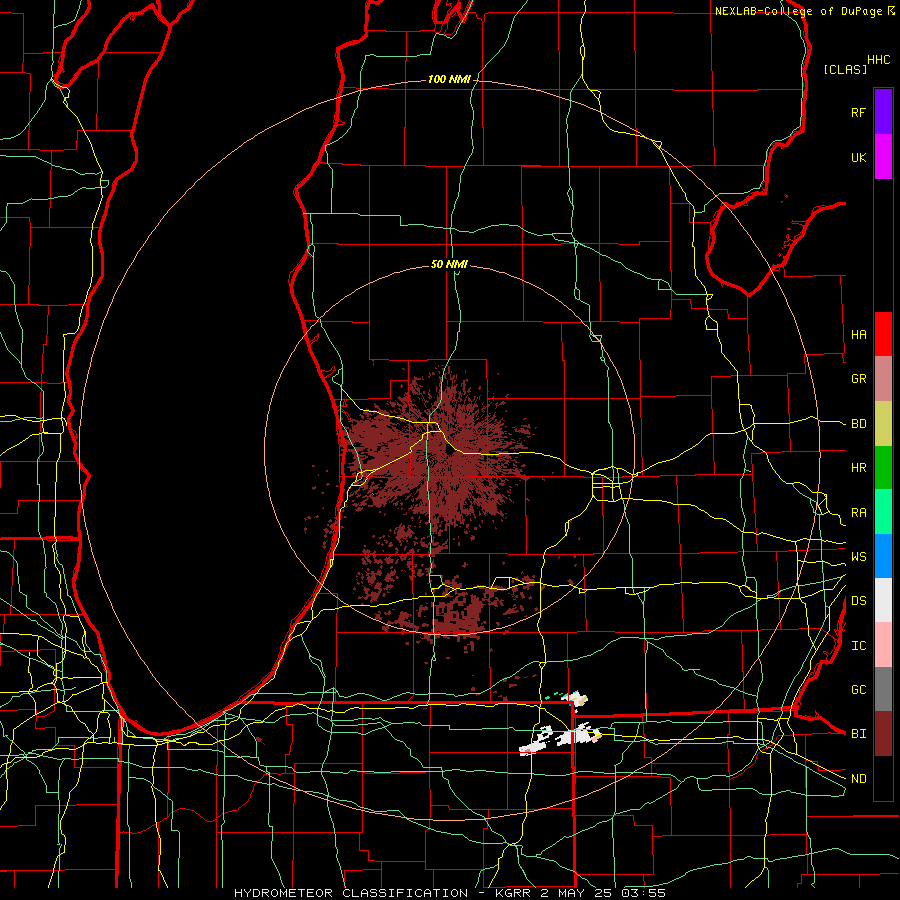Click the ND legend label
This screenshot has width=900, height=900.
point(858,778)
